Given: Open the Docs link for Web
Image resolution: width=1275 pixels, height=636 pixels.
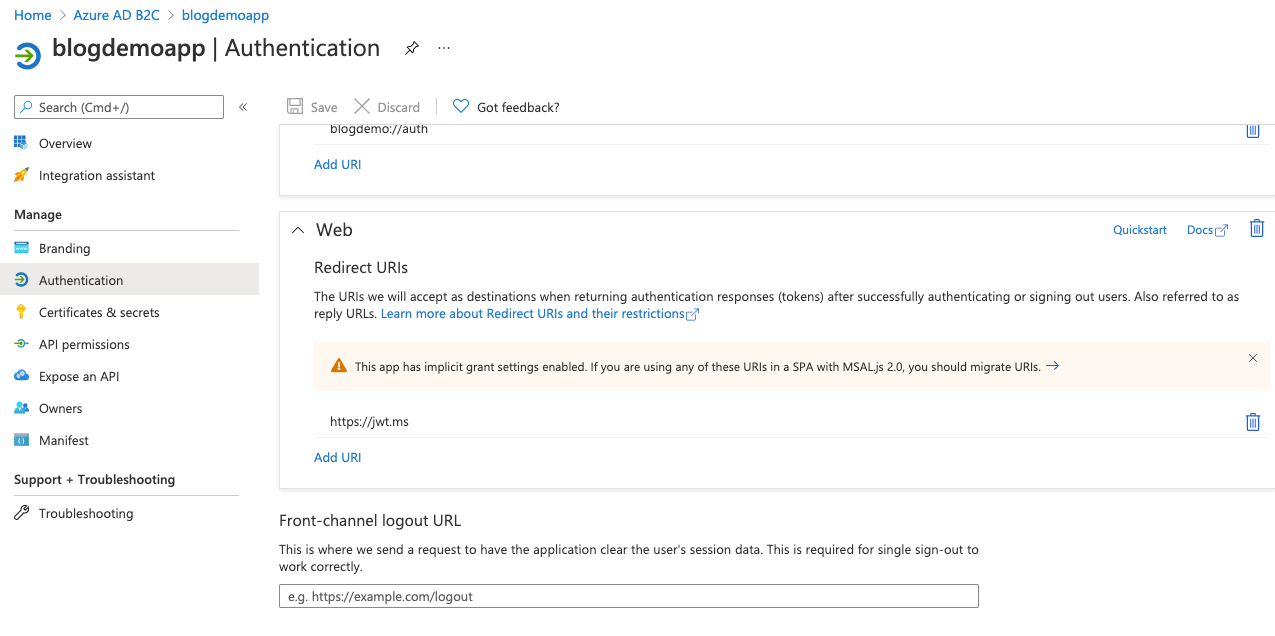Looking at the screenshot, I should point(1206,230).
